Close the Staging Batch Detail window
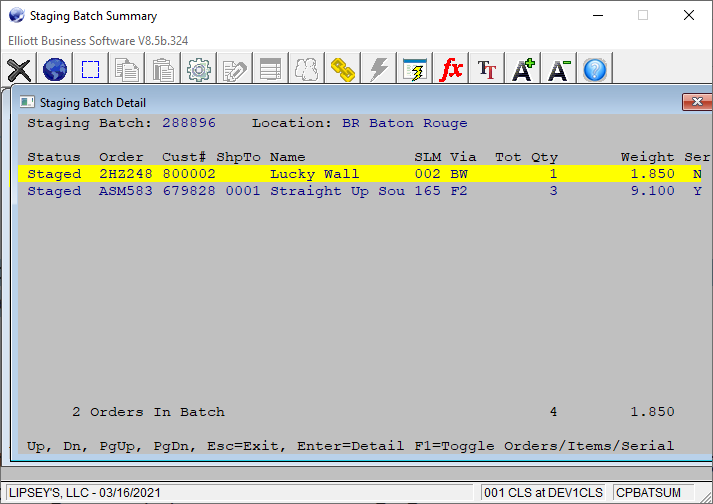This screenshot has height=504, width=713. tap(697, 101)
